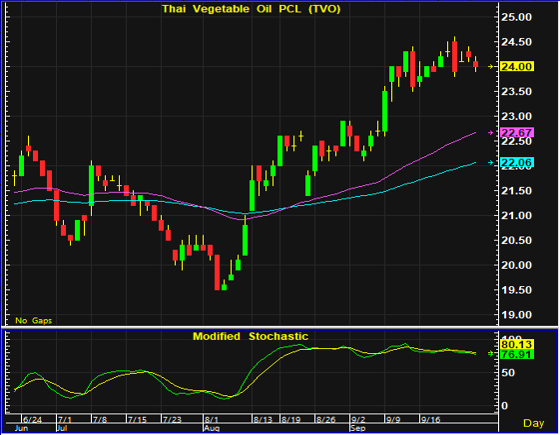Click the 19.00 price axis label
This screenshot has width=560, height=435.
[x=516, y=315]
